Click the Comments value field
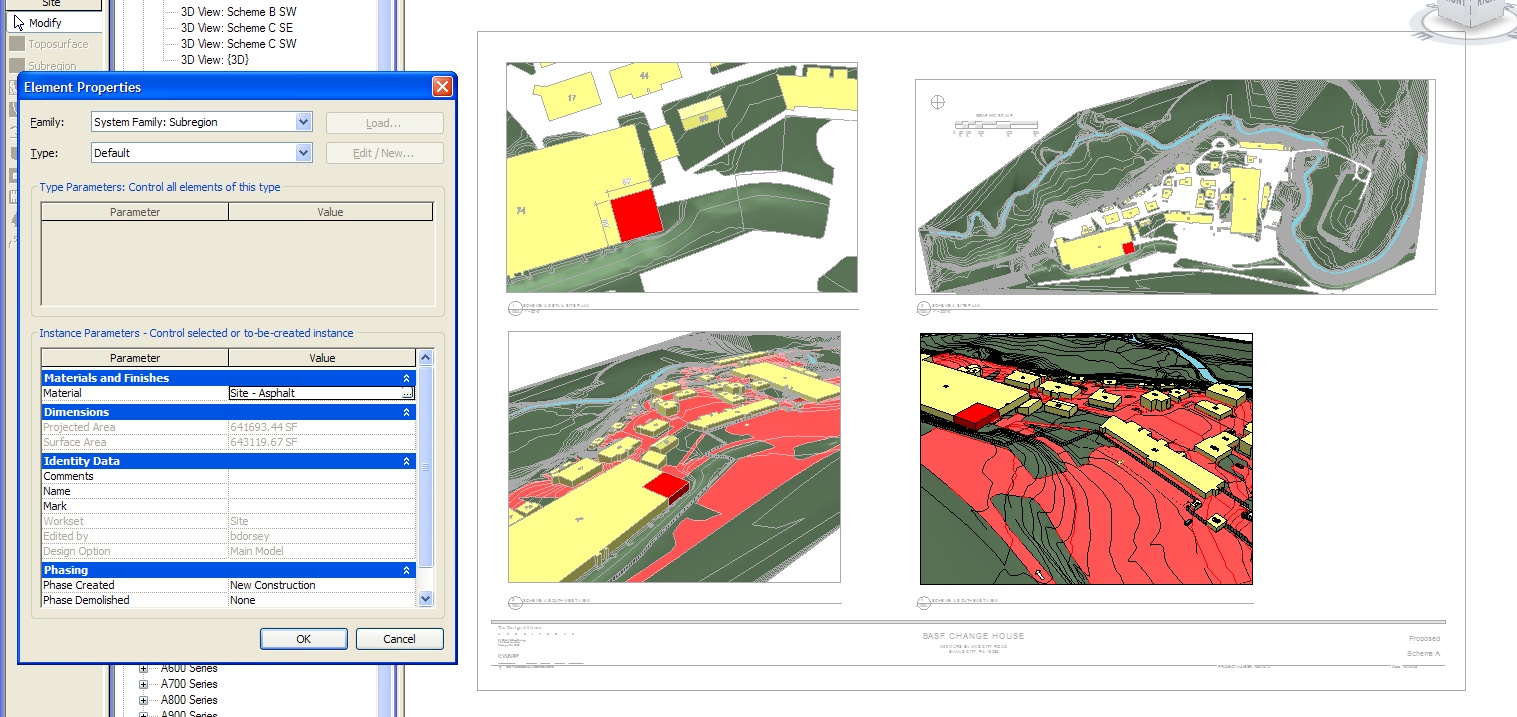Screen dimensions: 1517x717 [321, 476]
